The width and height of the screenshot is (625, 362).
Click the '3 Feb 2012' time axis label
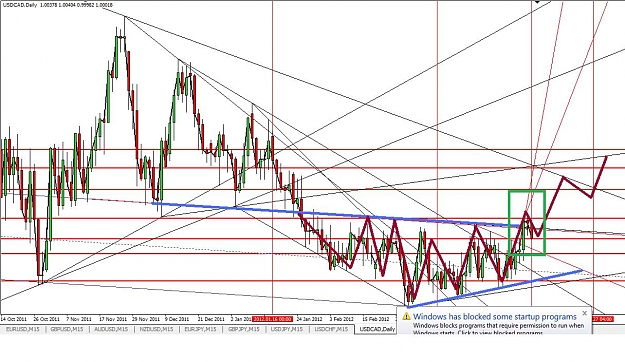tap(342, 319)
